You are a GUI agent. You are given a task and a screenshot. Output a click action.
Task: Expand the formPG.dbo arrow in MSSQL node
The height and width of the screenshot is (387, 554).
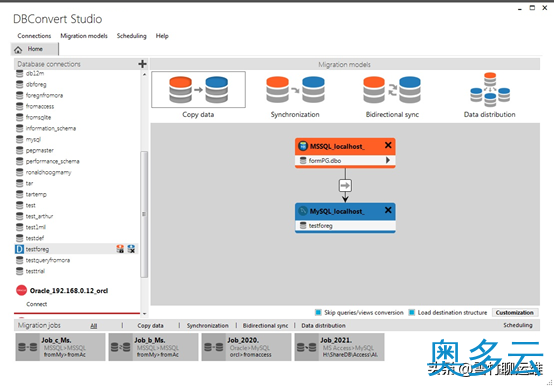tap(388, 160)
